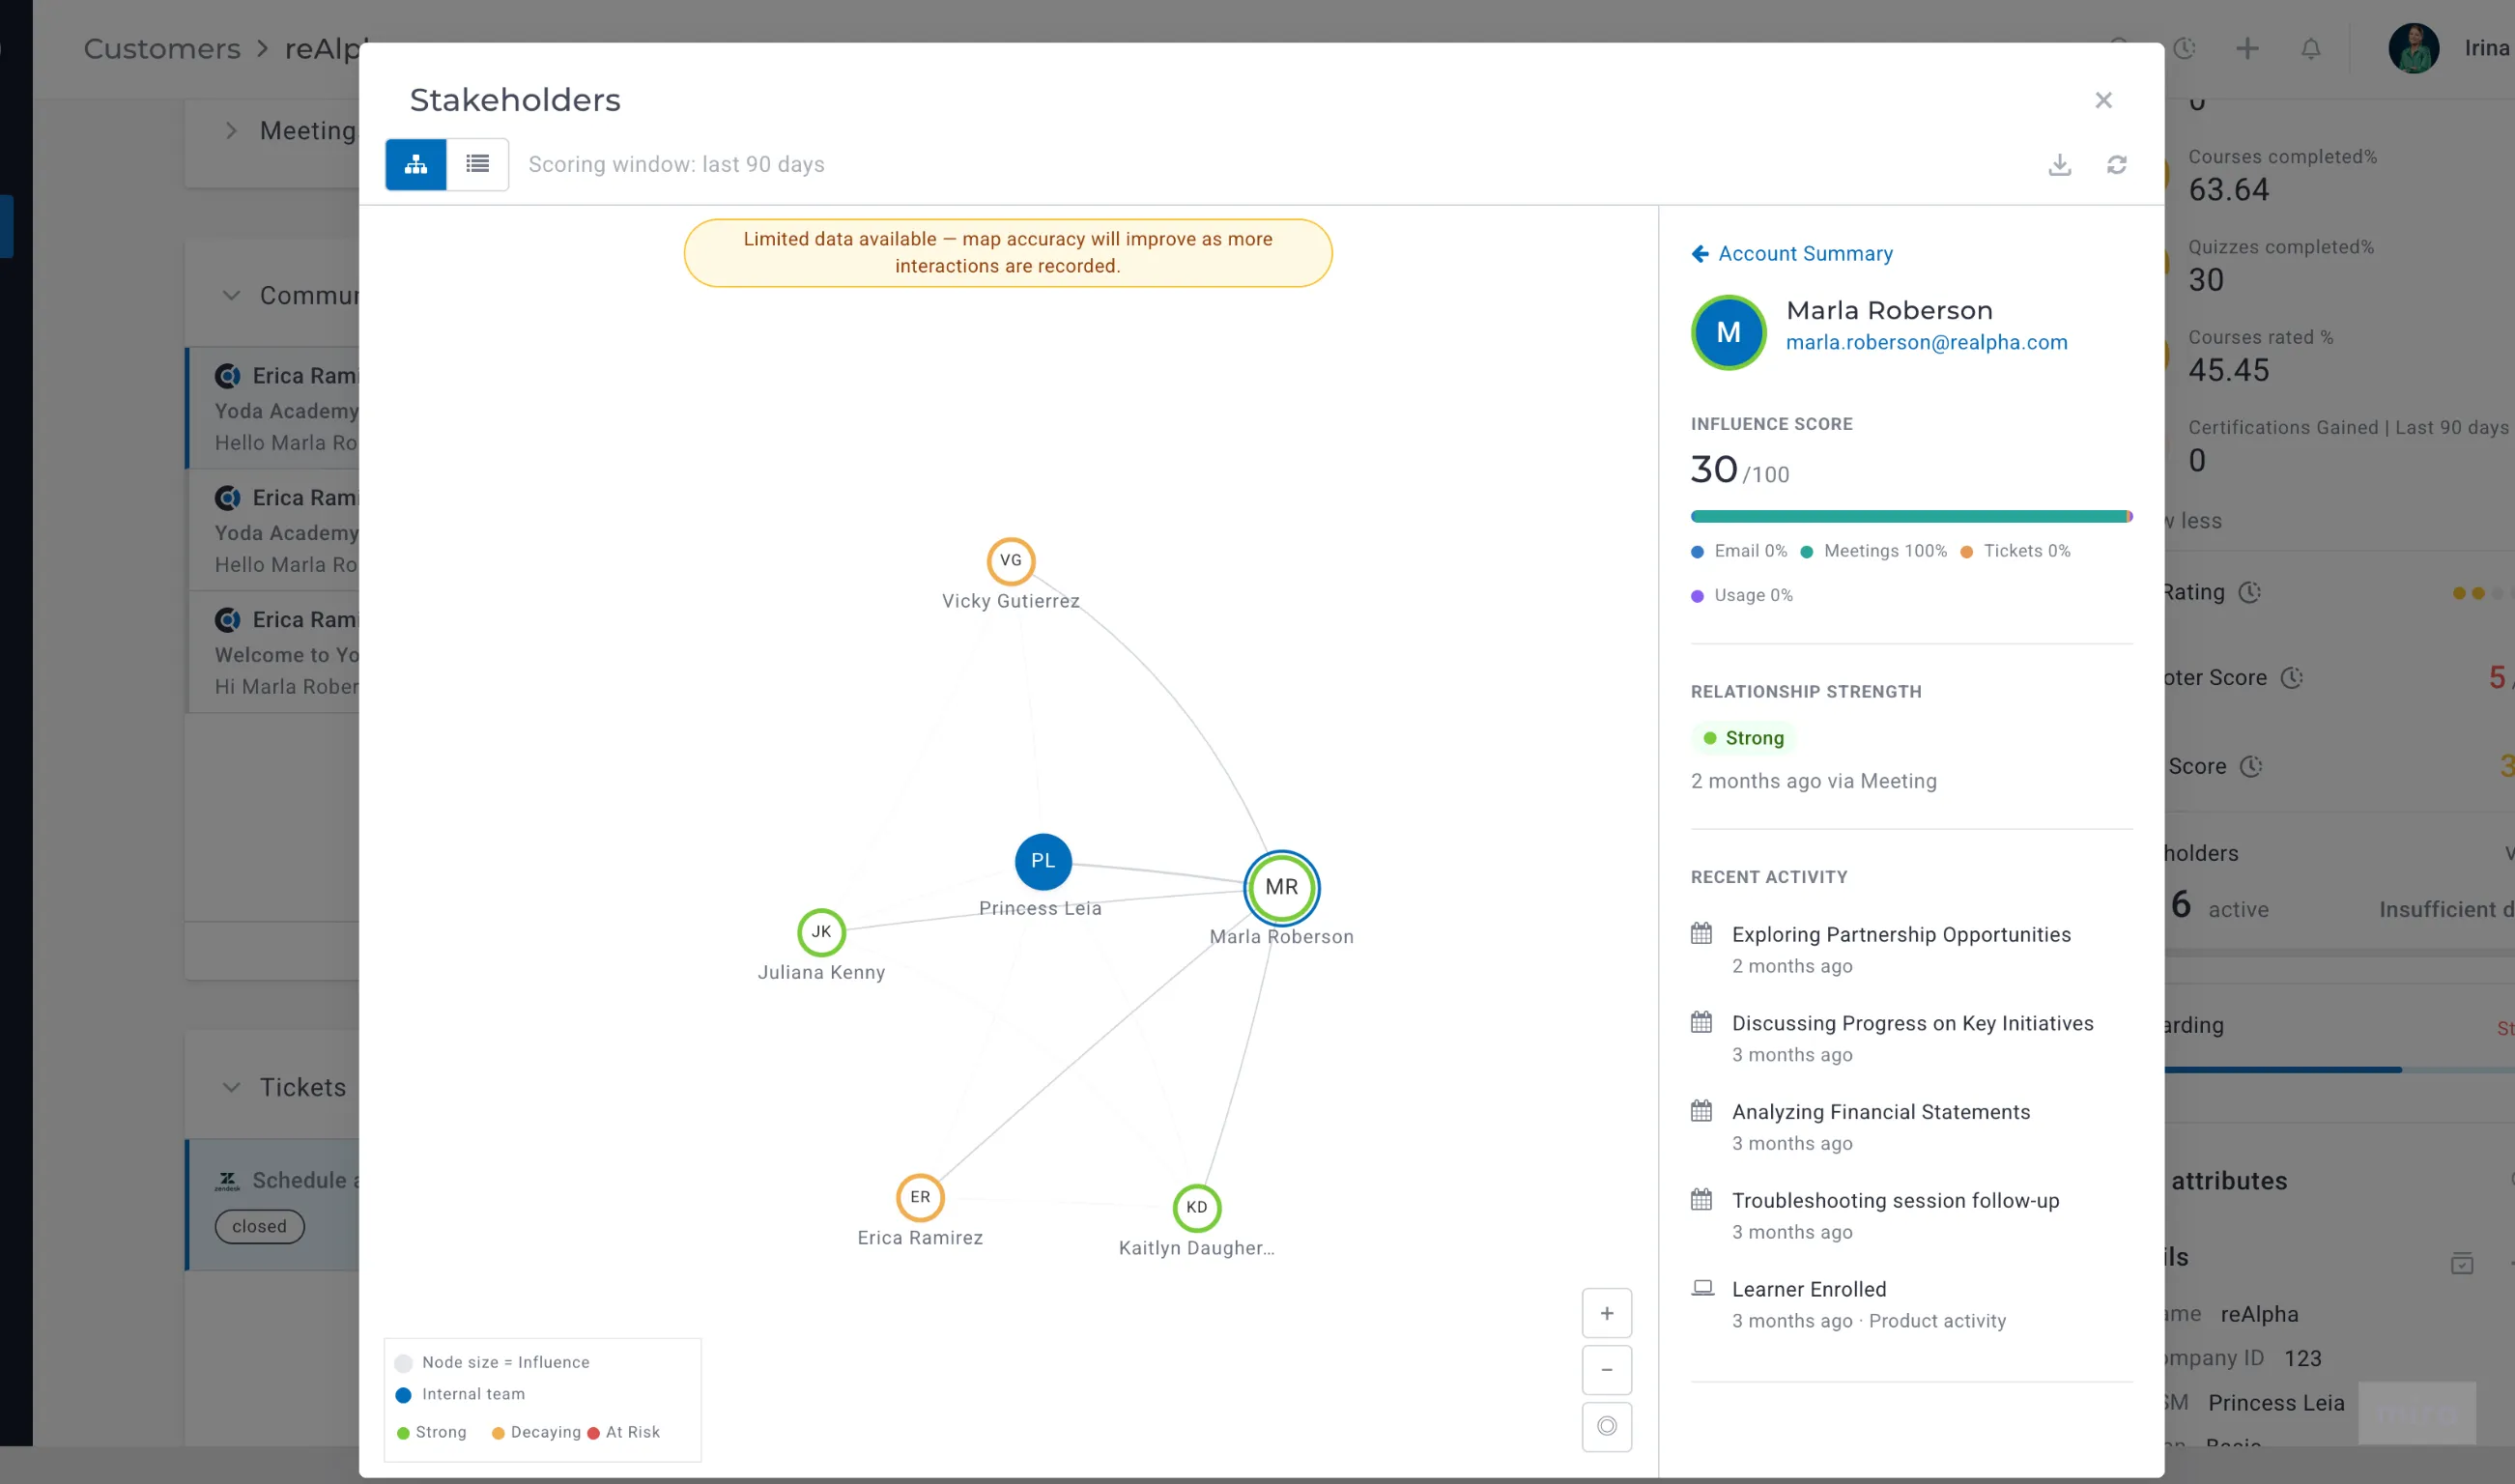This screenshot has width=2515, height=1484.
Task: Go back to Account Summary
Action: pyautogui.click(x=1792, y=254)
